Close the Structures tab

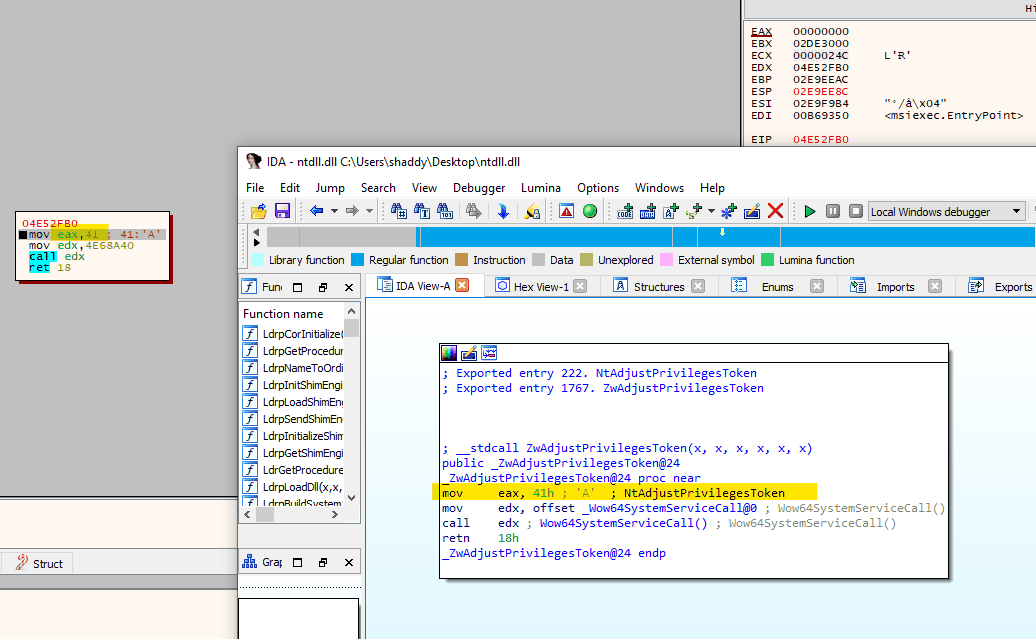click(698, 286)
